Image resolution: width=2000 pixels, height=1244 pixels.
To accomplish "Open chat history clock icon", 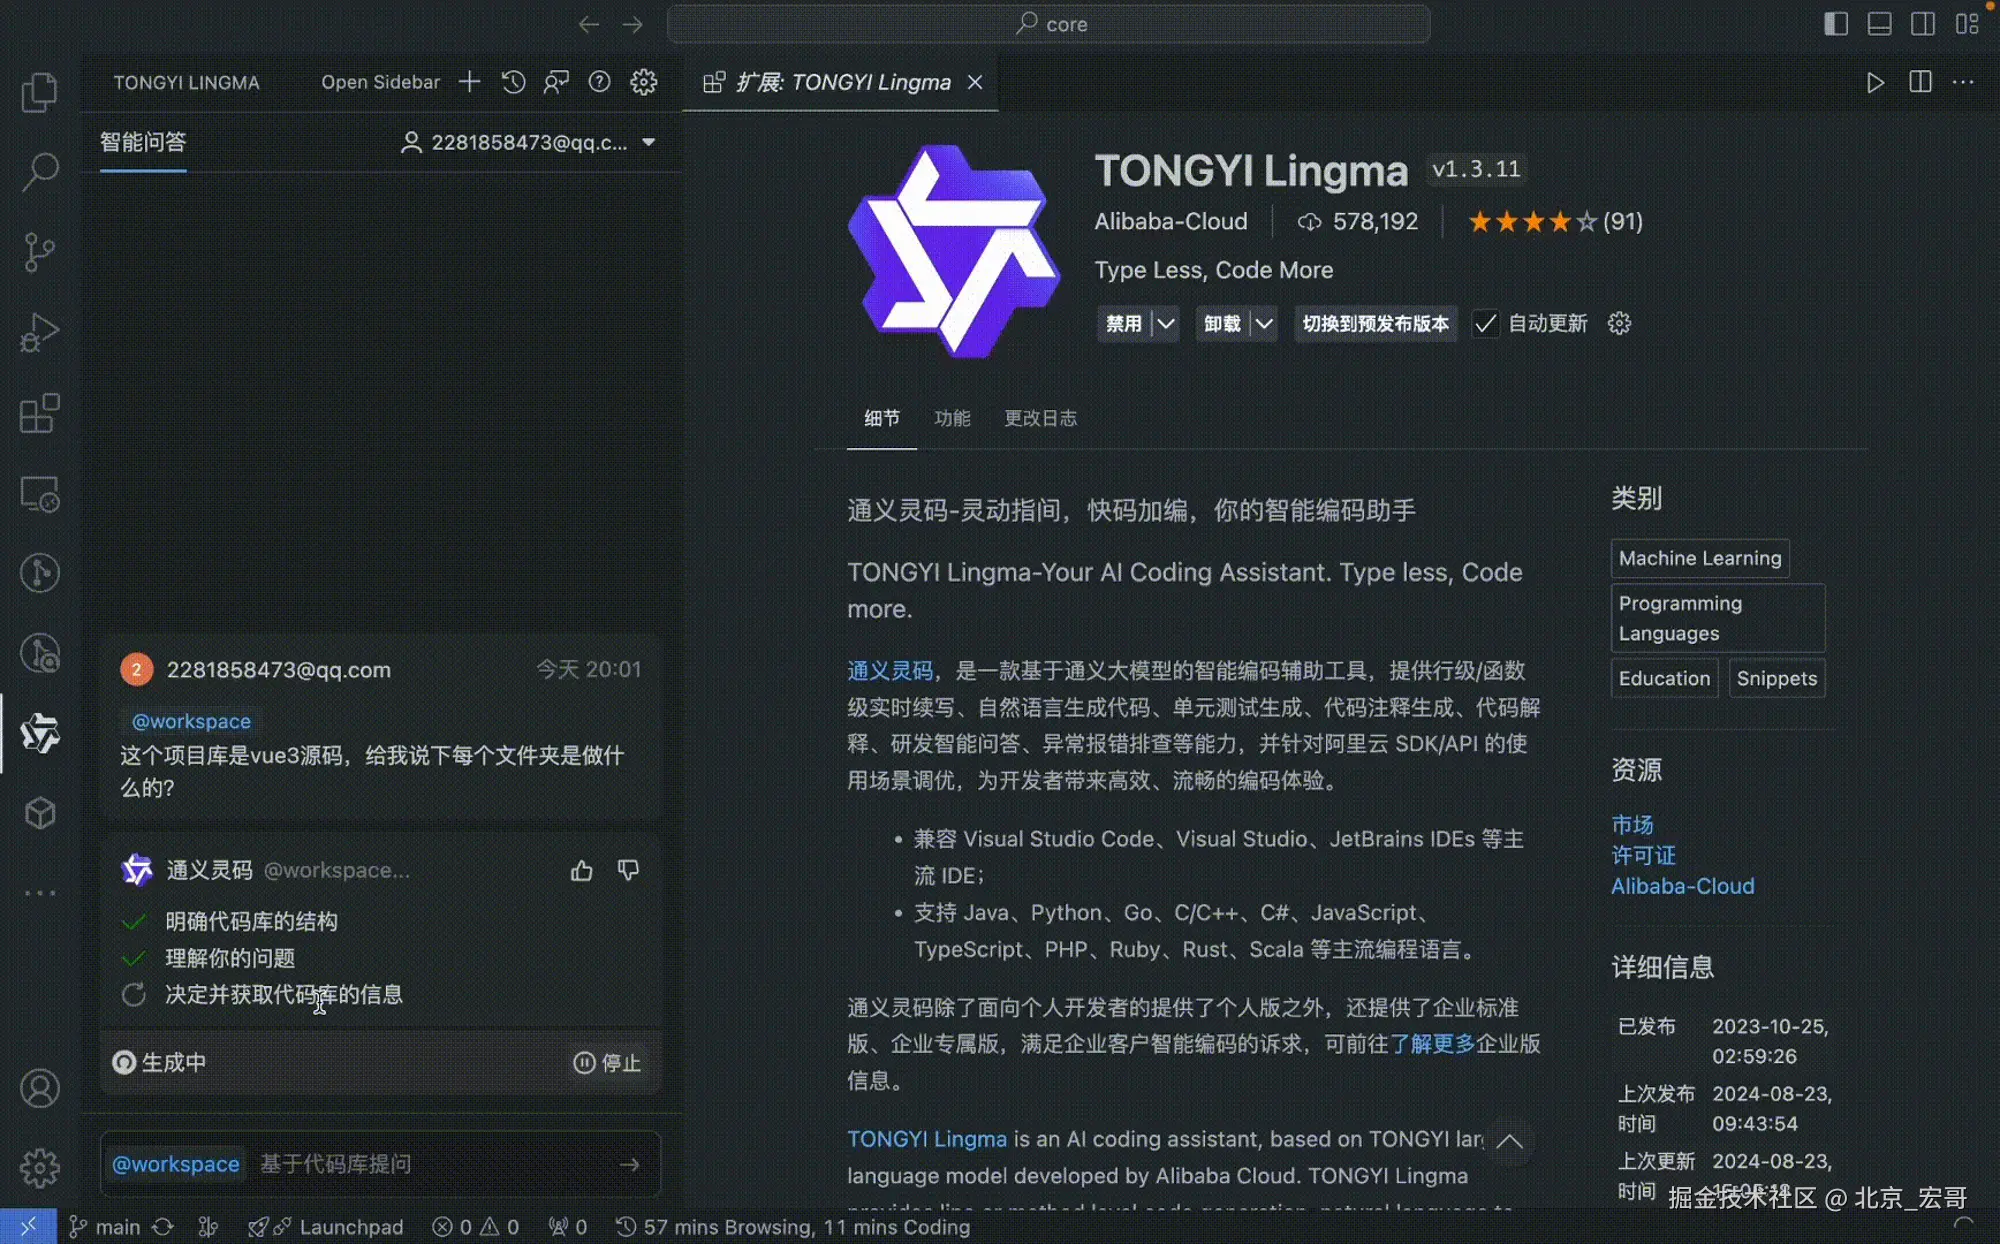I will (x=513, y=82).
